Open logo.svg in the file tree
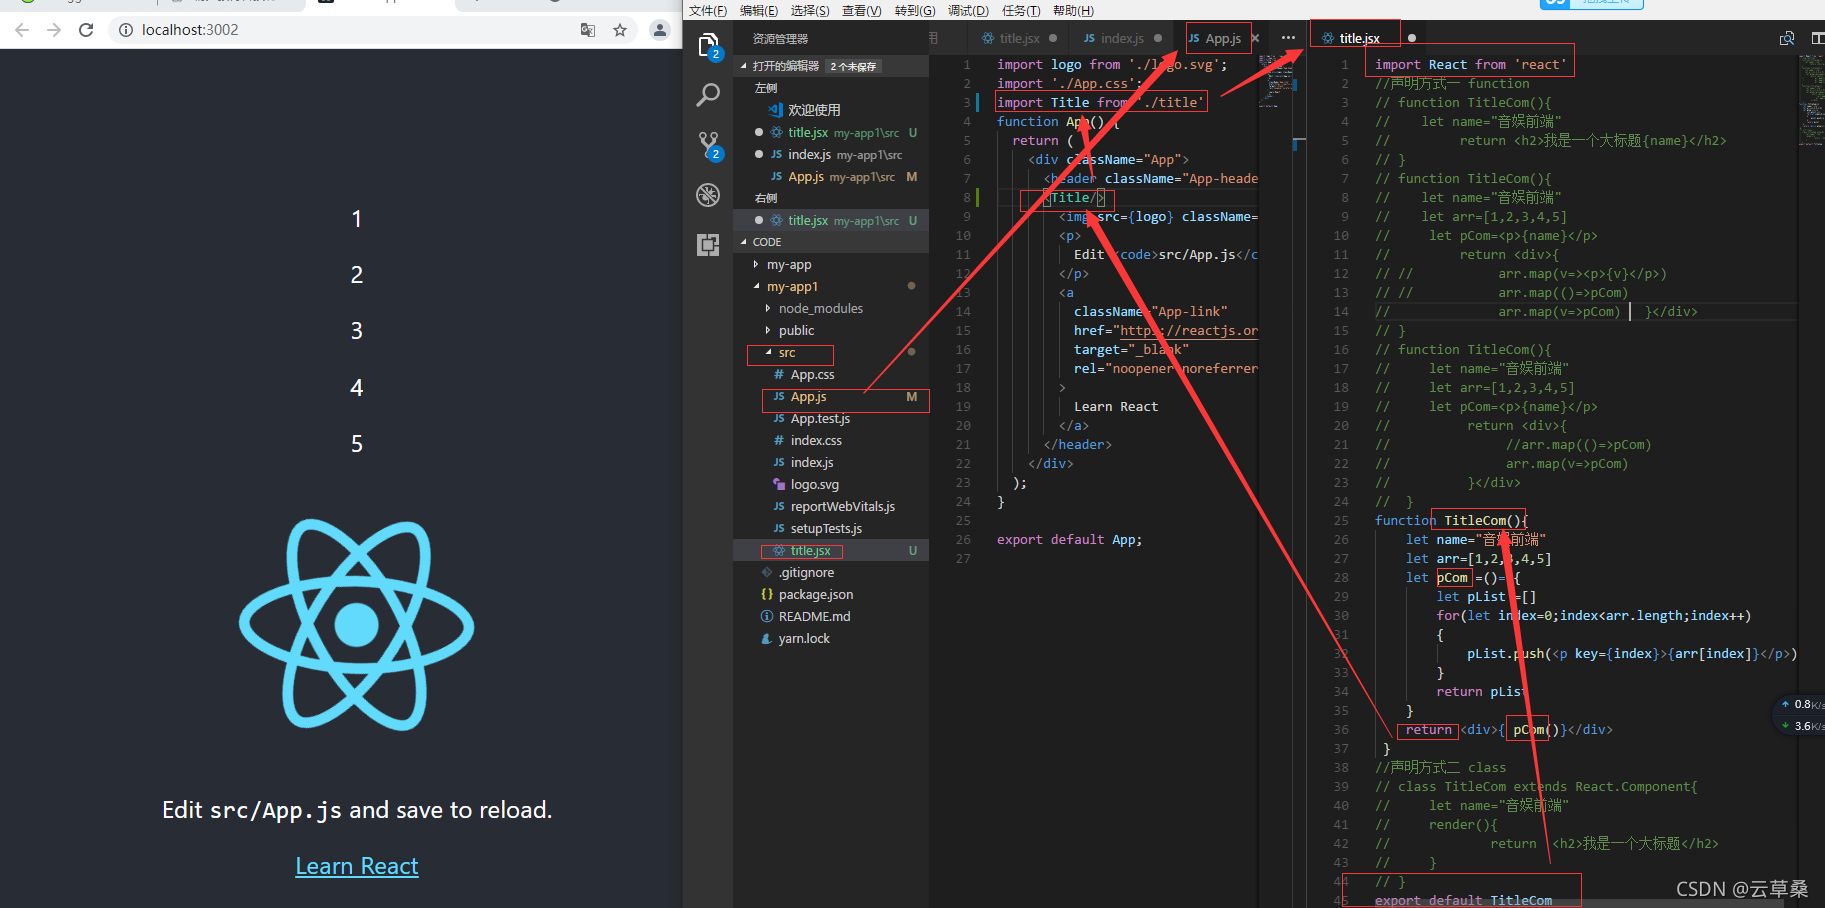The image size is (1825, 908). (x=814, y=485)
